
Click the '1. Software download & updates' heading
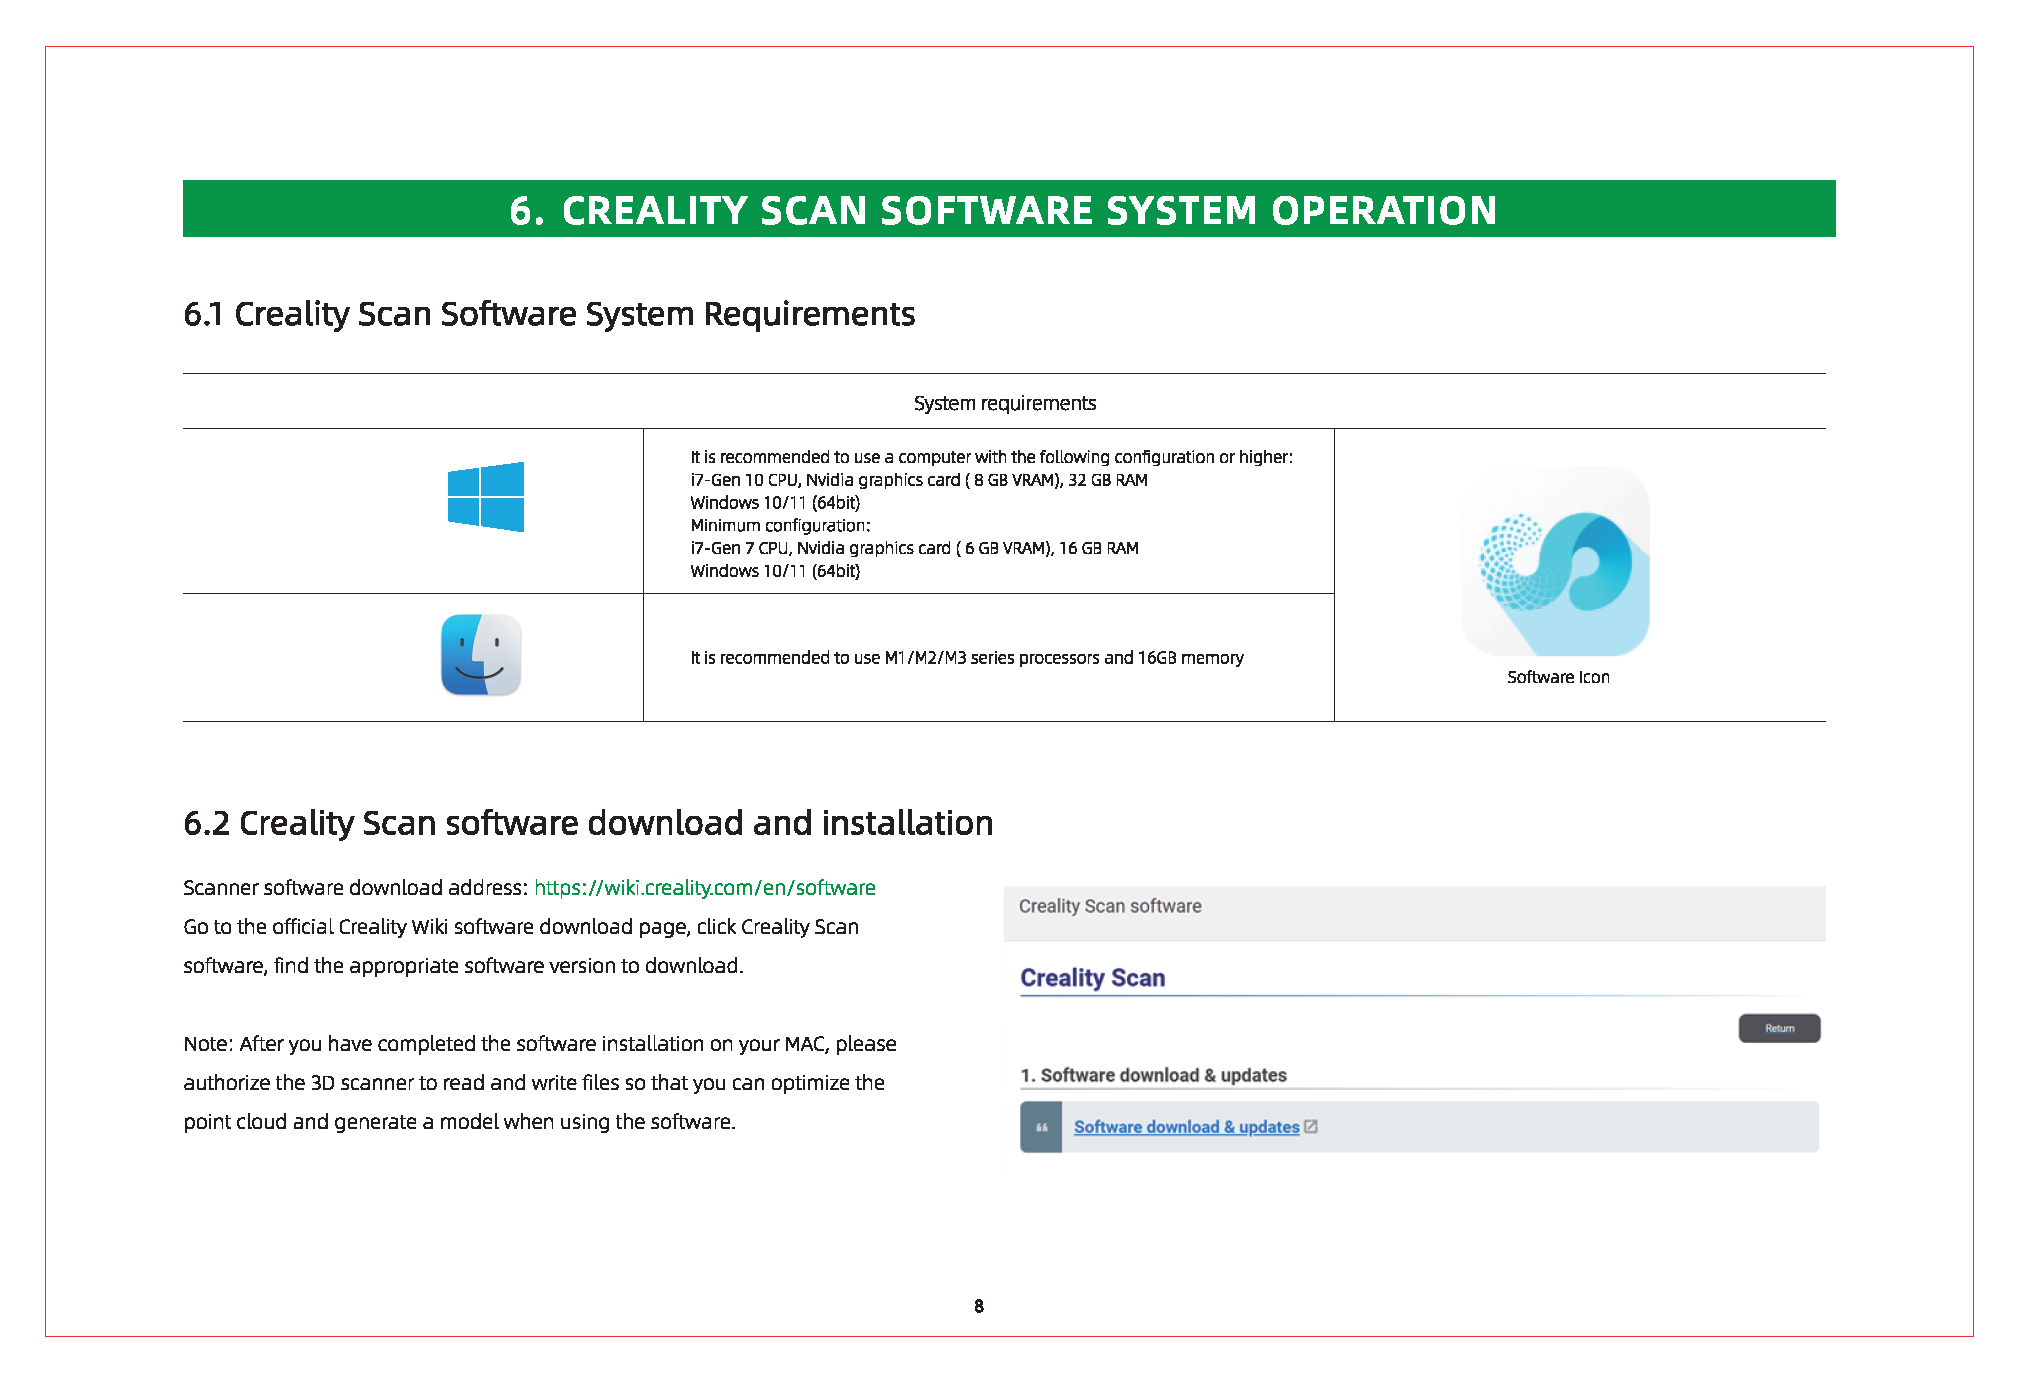(x=1153, y=1075)
